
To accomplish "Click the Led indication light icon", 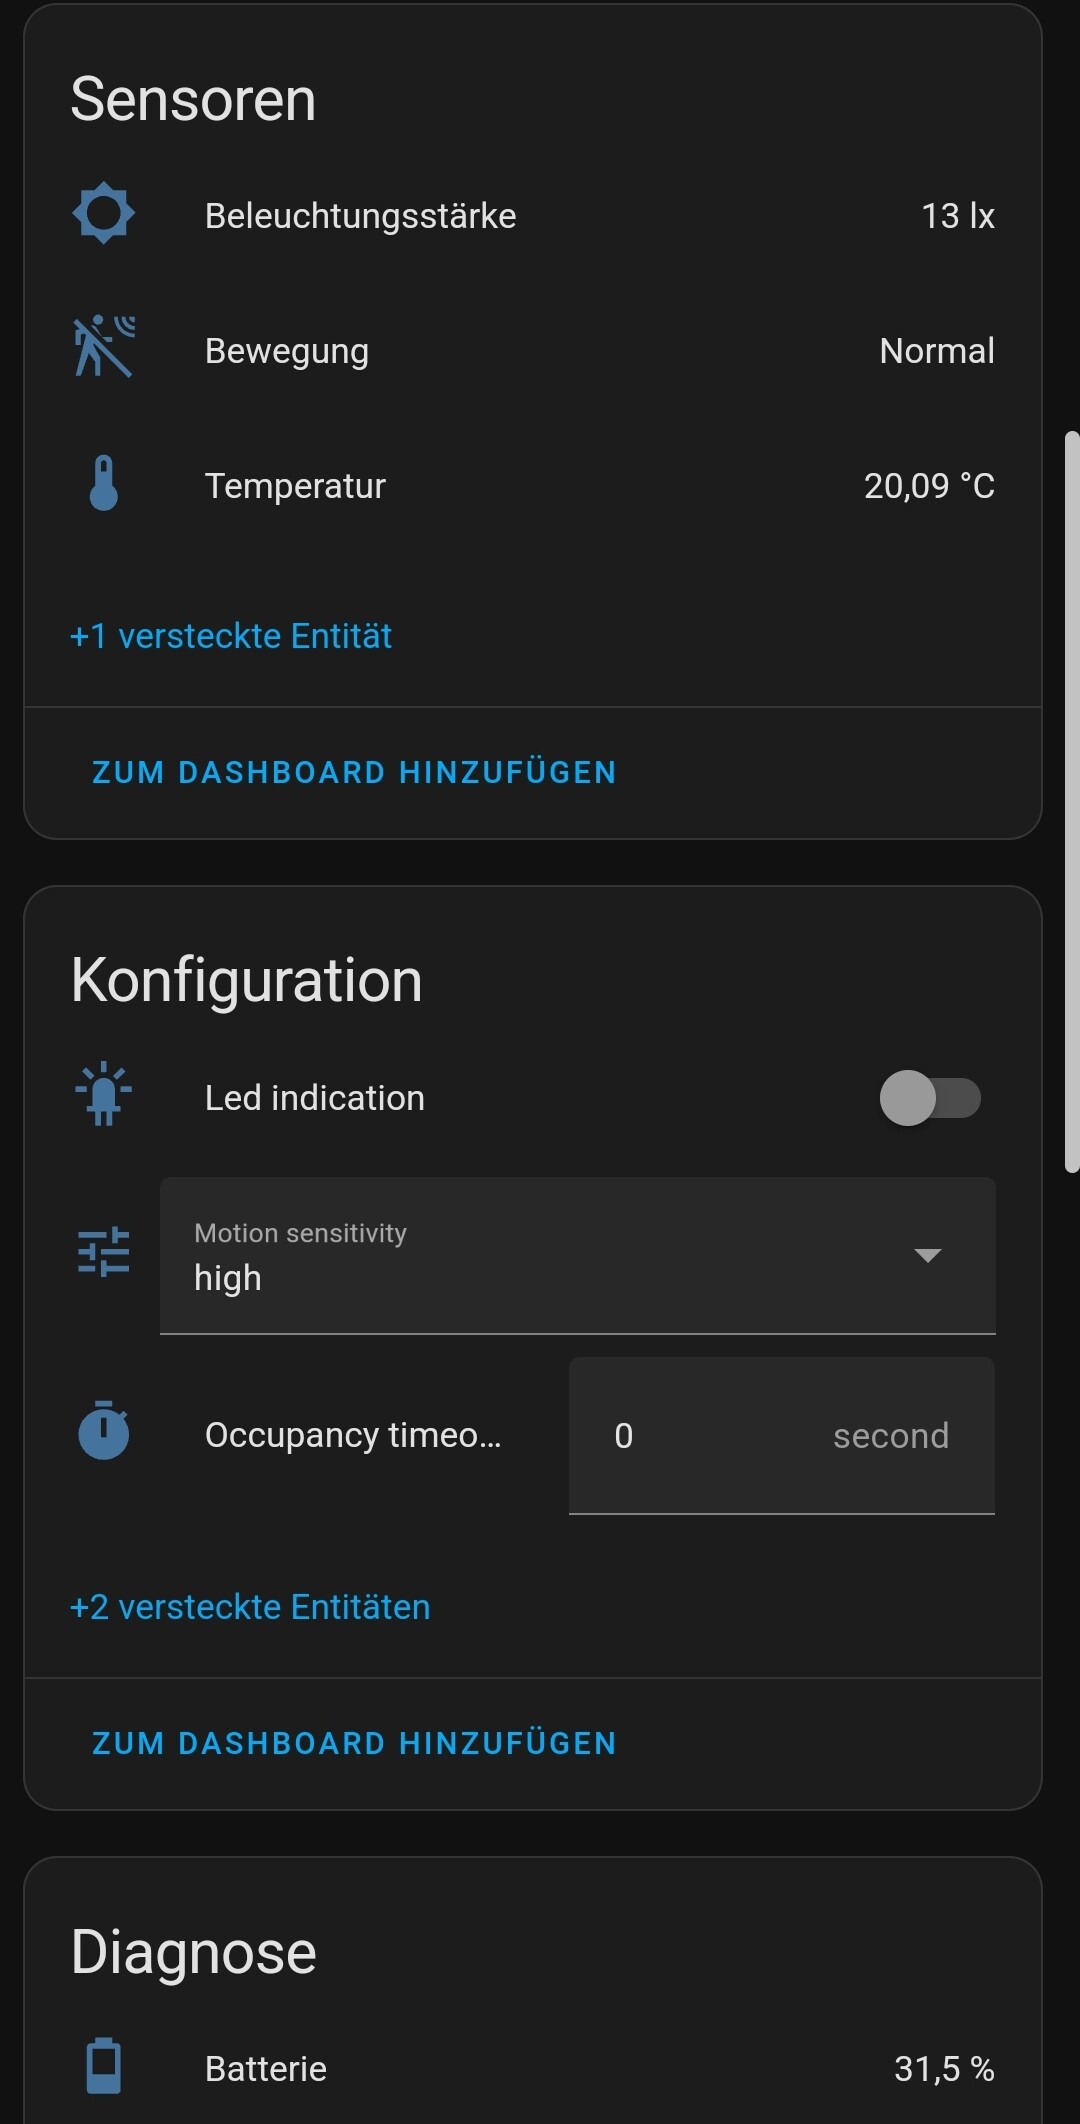I will 104,1096.
